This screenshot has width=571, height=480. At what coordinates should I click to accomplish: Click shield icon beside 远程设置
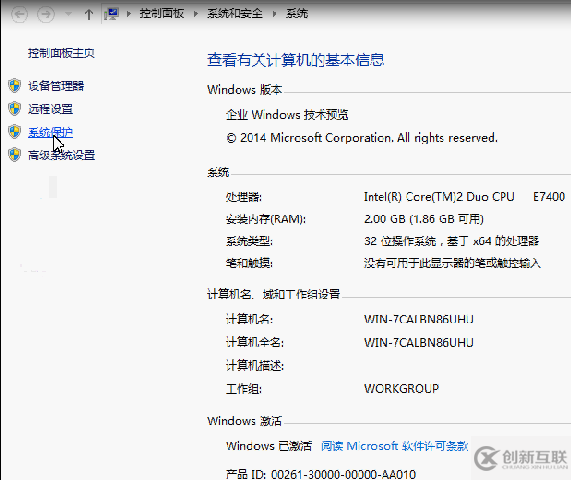coord(15,109)
